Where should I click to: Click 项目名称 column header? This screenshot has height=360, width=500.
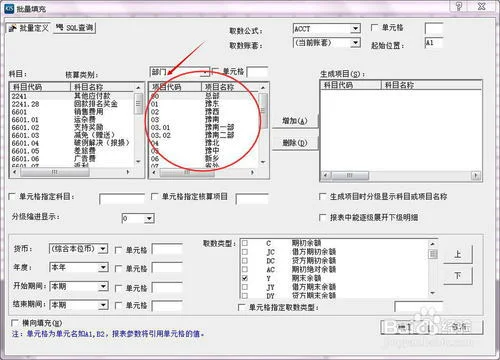230,87
